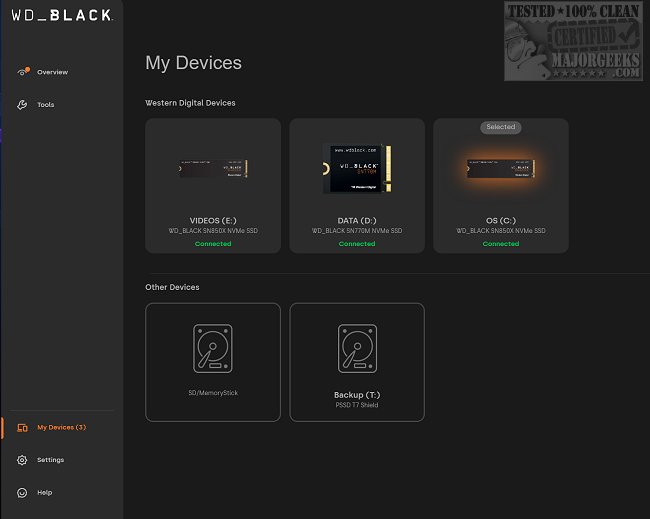Select the DATA (D:) SN770M drive image
The image size is (650, 519).
click(x=357, y=168)
